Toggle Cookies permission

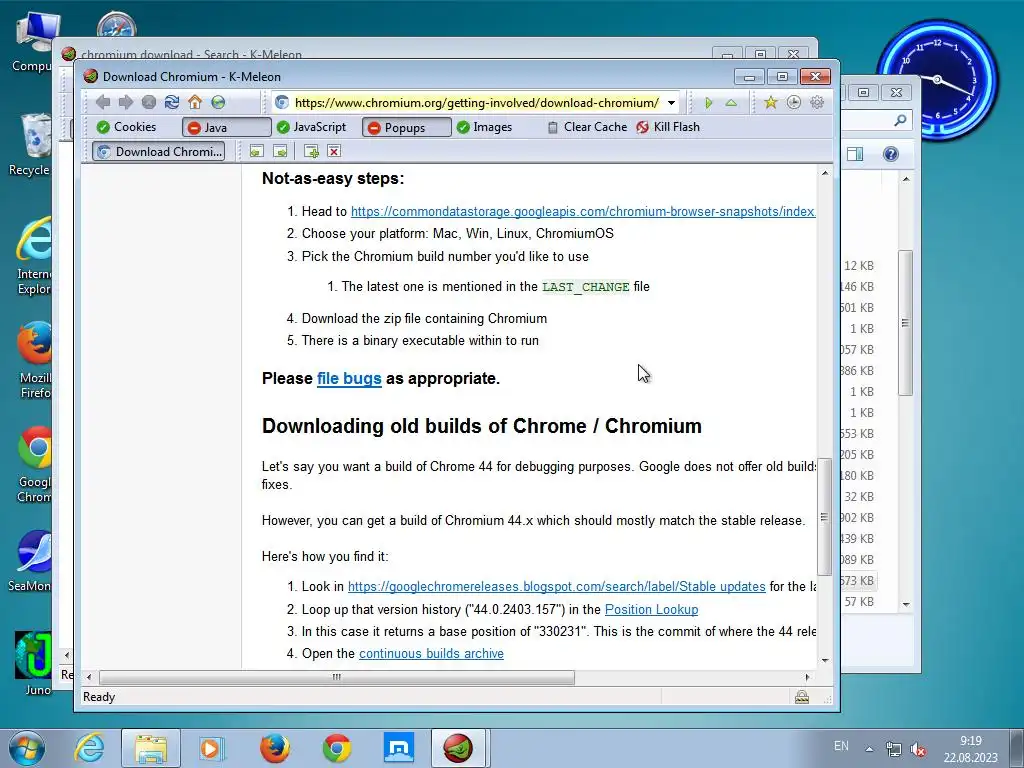tap(127, 127)
